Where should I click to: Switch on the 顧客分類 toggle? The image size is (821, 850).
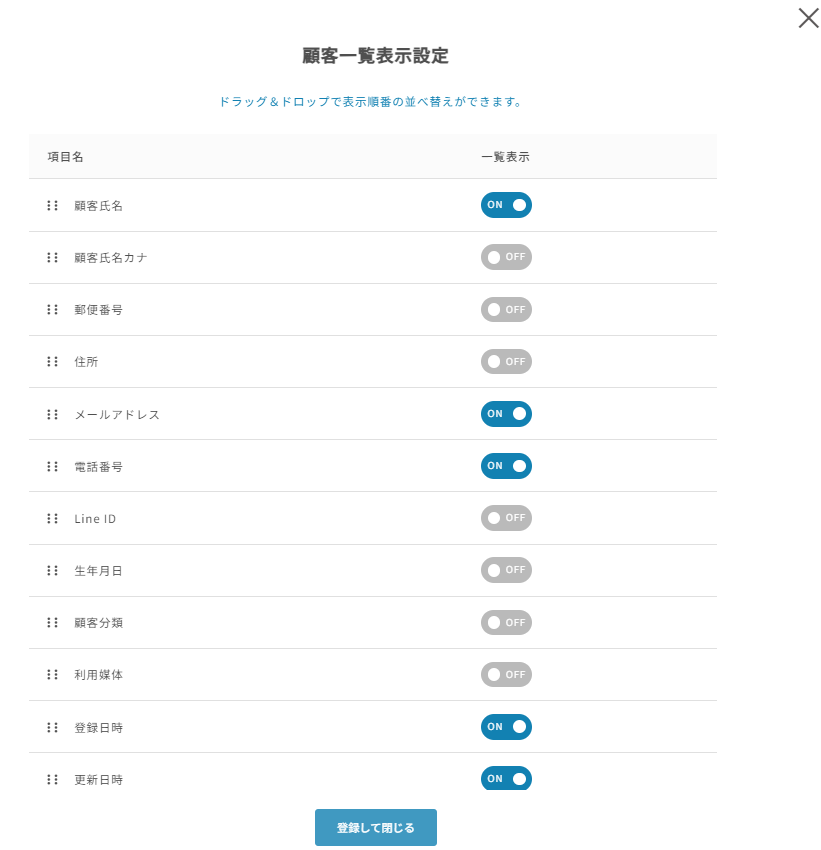point(506,622)
